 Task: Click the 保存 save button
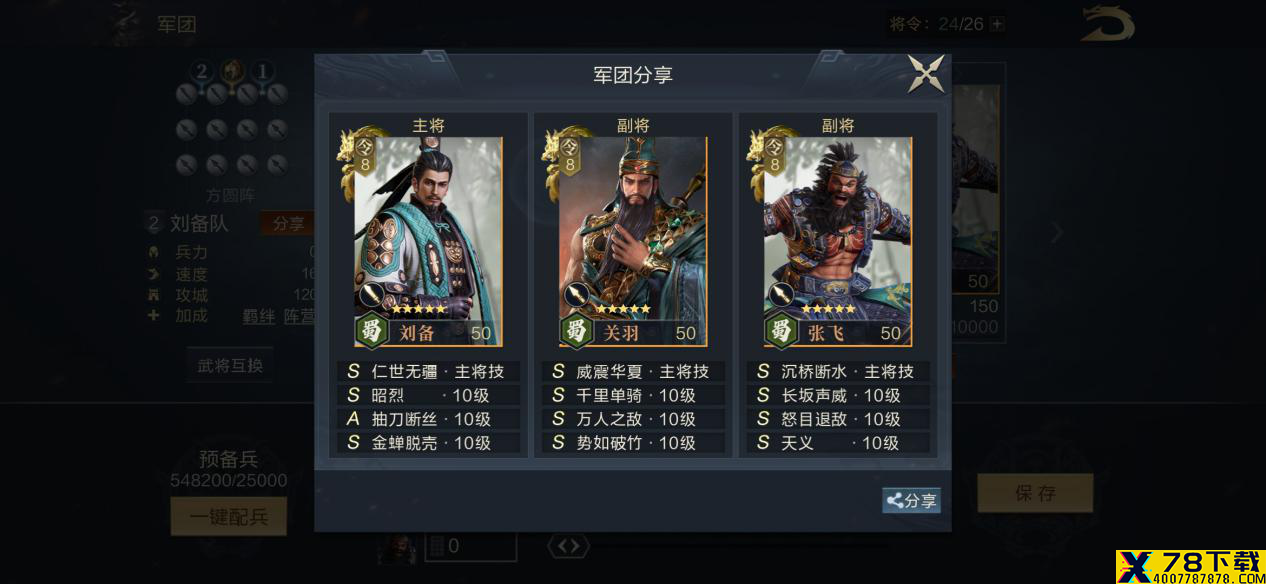[x=1035, y=493]
